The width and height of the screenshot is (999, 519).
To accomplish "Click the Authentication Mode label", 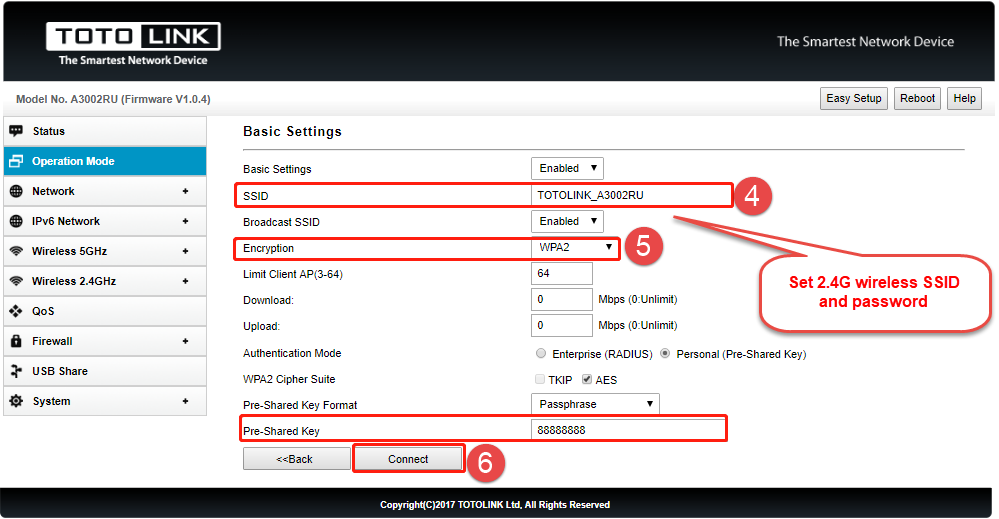I will tap(292, 353).
